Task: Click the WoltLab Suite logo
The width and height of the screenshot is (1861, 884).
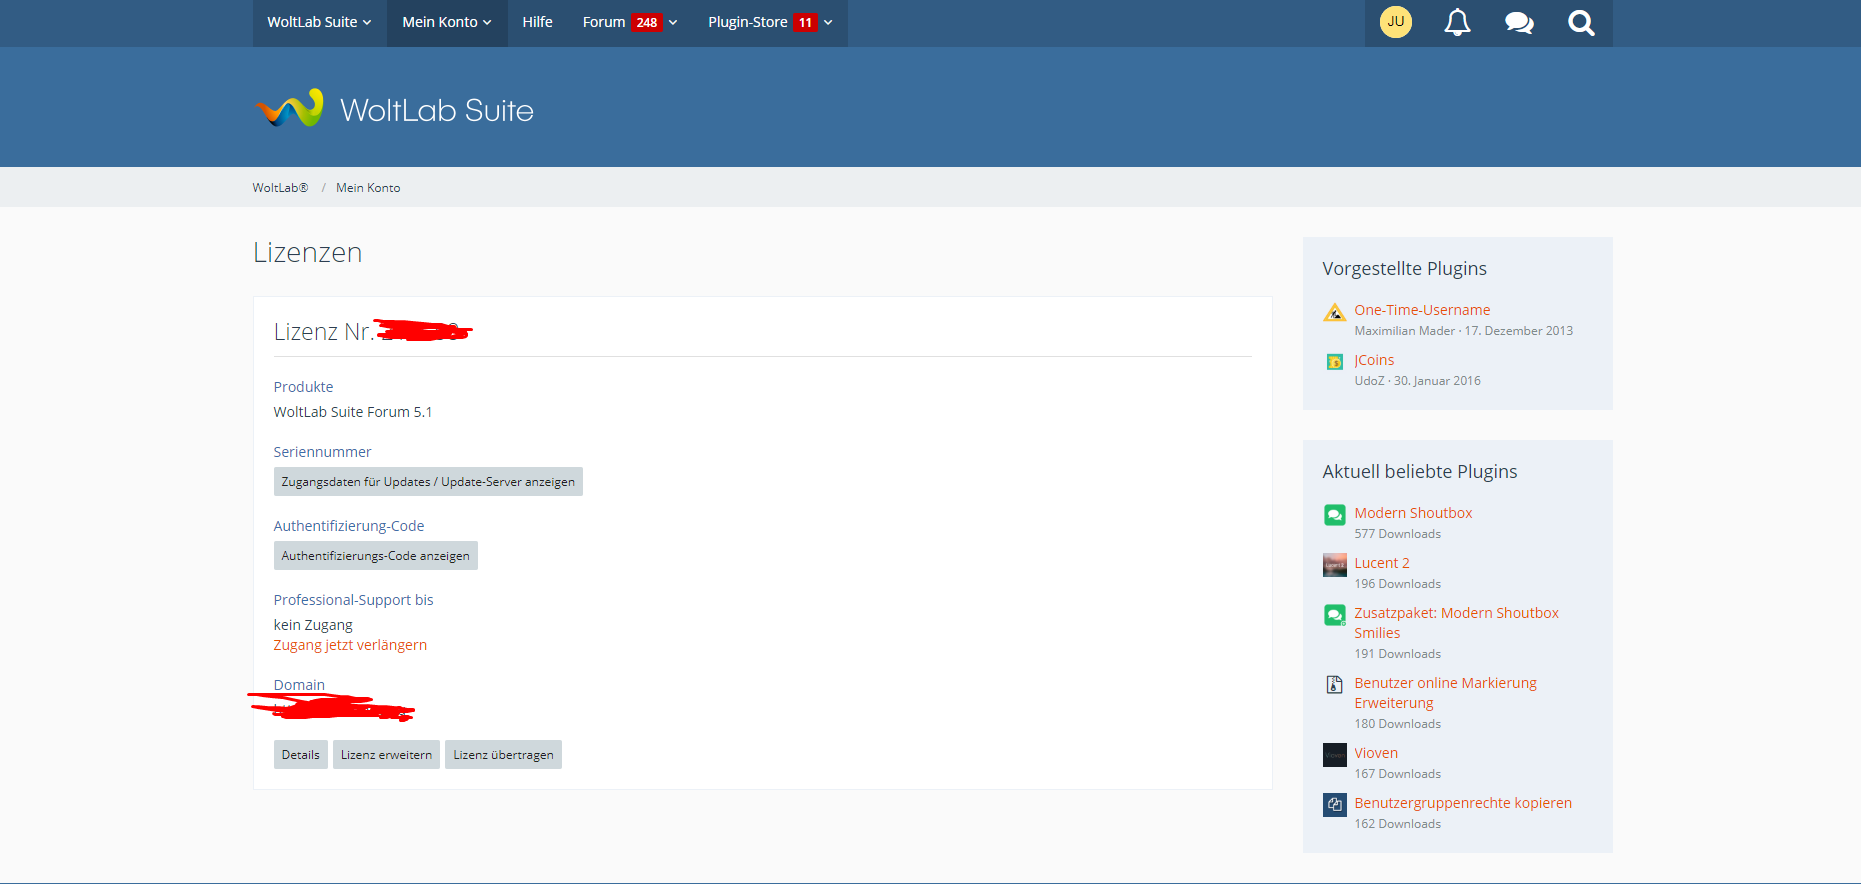Action: click(394, 109)
